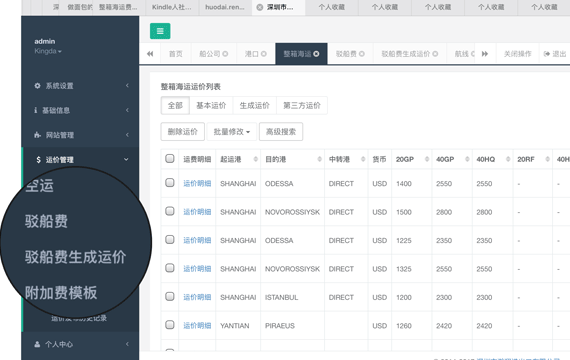This screenshot has height=360, width=570.
Task: Click the close icon on the 深圳市 browser tab
Action: pyautogui.click(x=260, y=7)
